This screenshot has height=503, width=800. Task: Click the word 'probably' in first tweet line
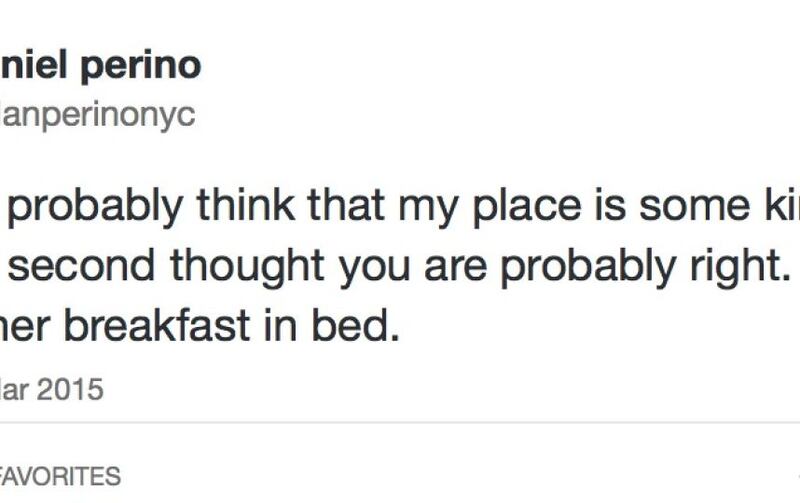[x=95, y=207]
